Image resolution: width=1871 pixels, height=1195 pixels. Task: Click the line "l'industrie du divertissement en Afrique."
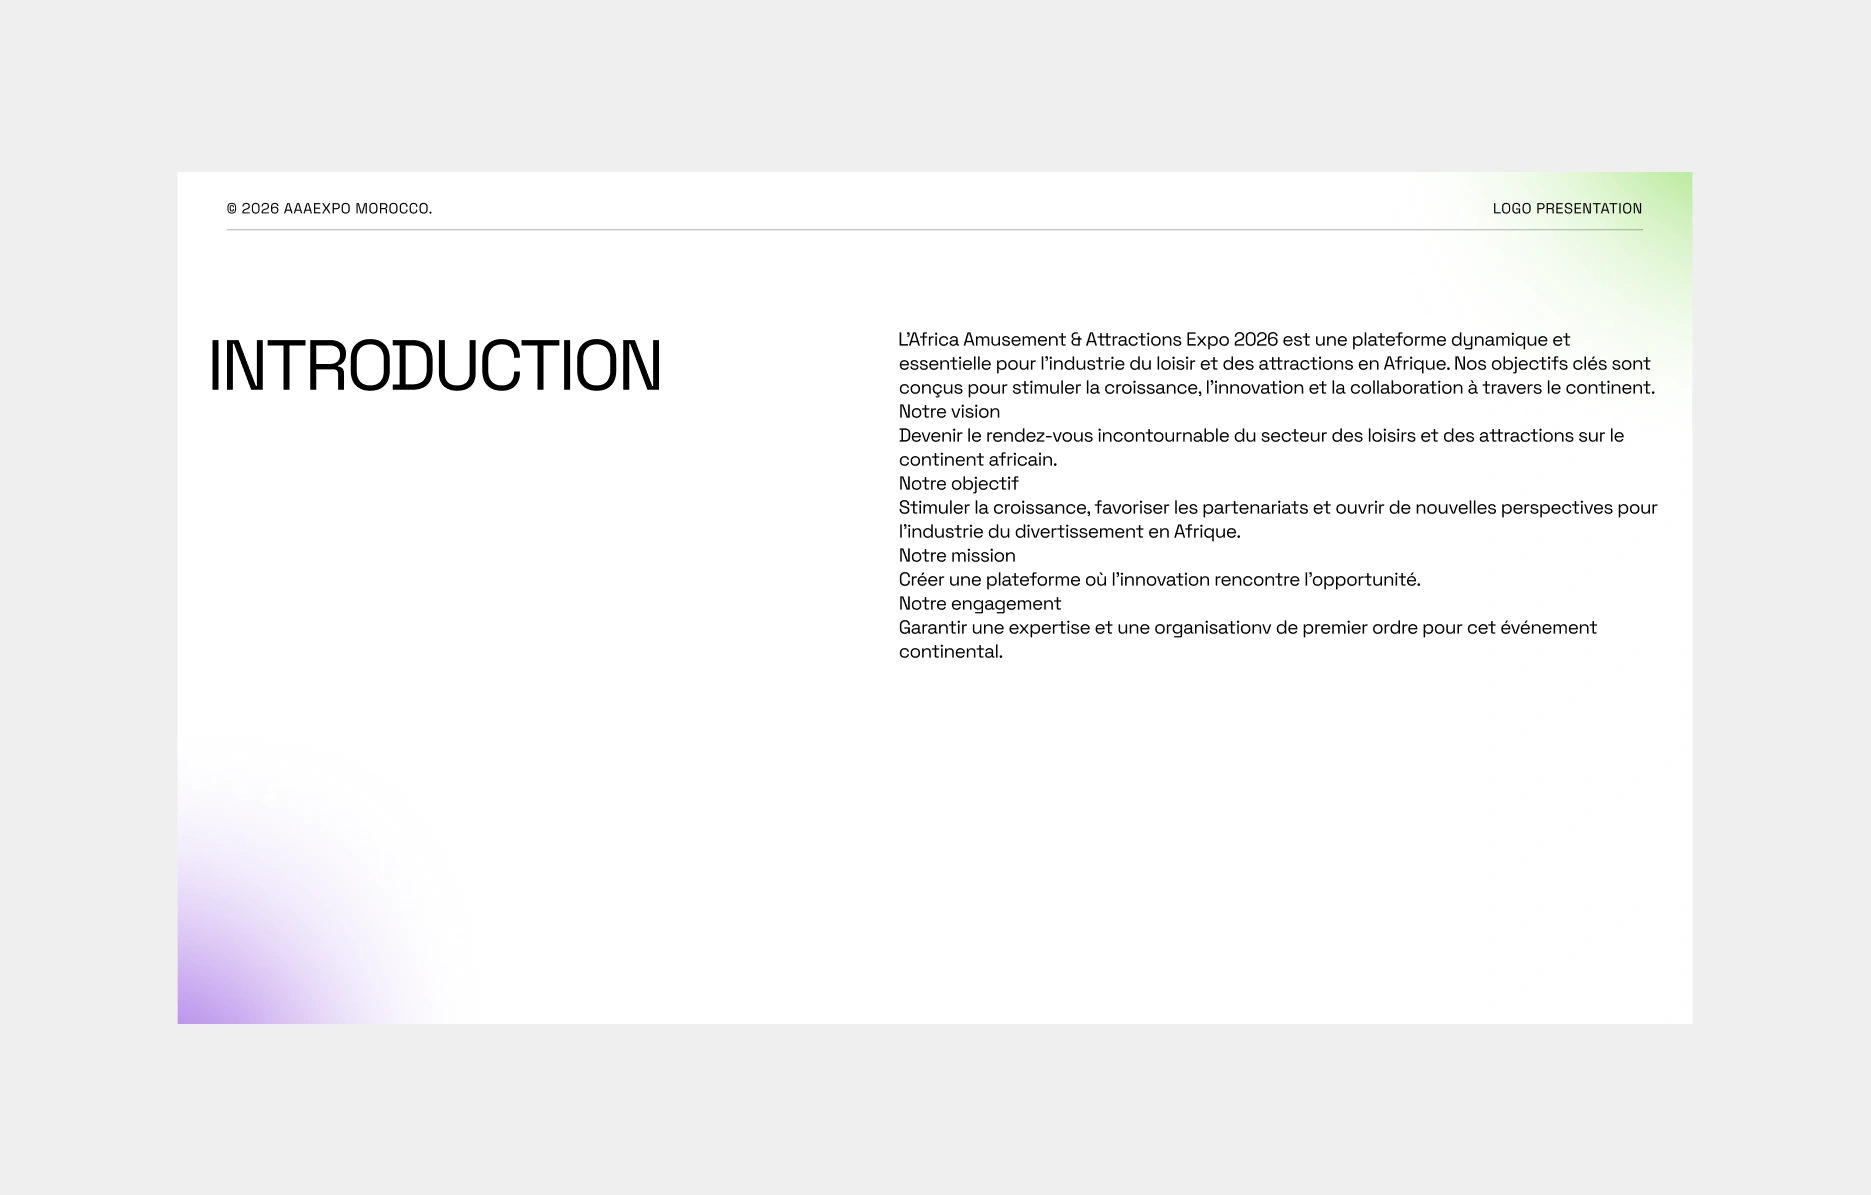(x=1069, y=532)
